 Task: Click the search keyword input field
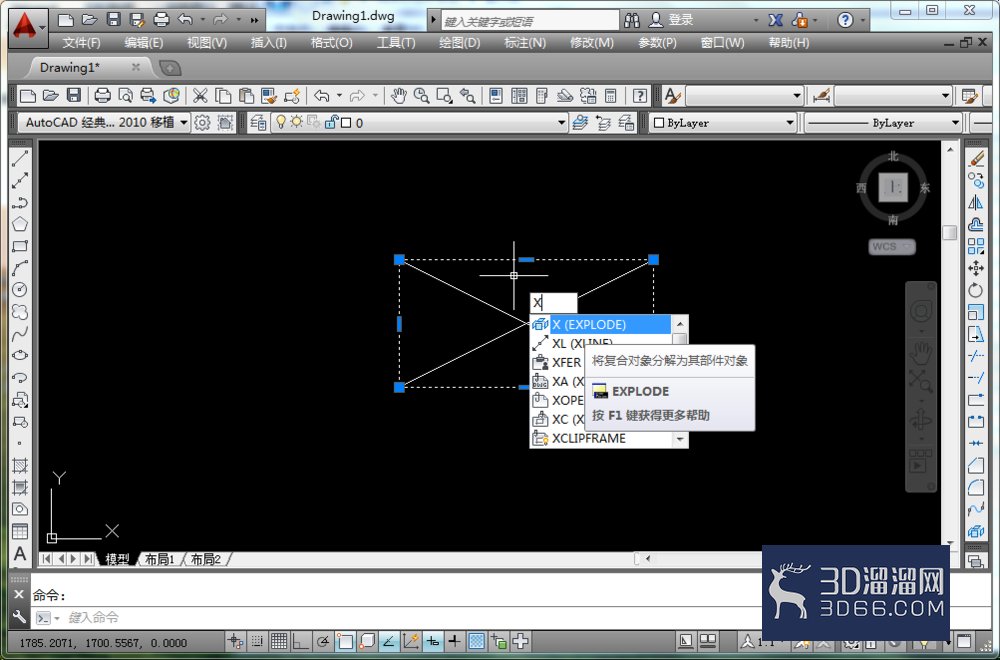pyautogui.click(x=529, y=20)
